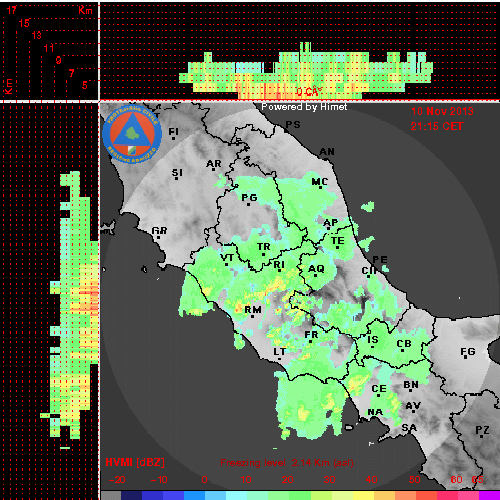This screenshot has height=500, width=500.
Task: Click the AN marker on the Adriatic coast
Action: click(327, 152)
